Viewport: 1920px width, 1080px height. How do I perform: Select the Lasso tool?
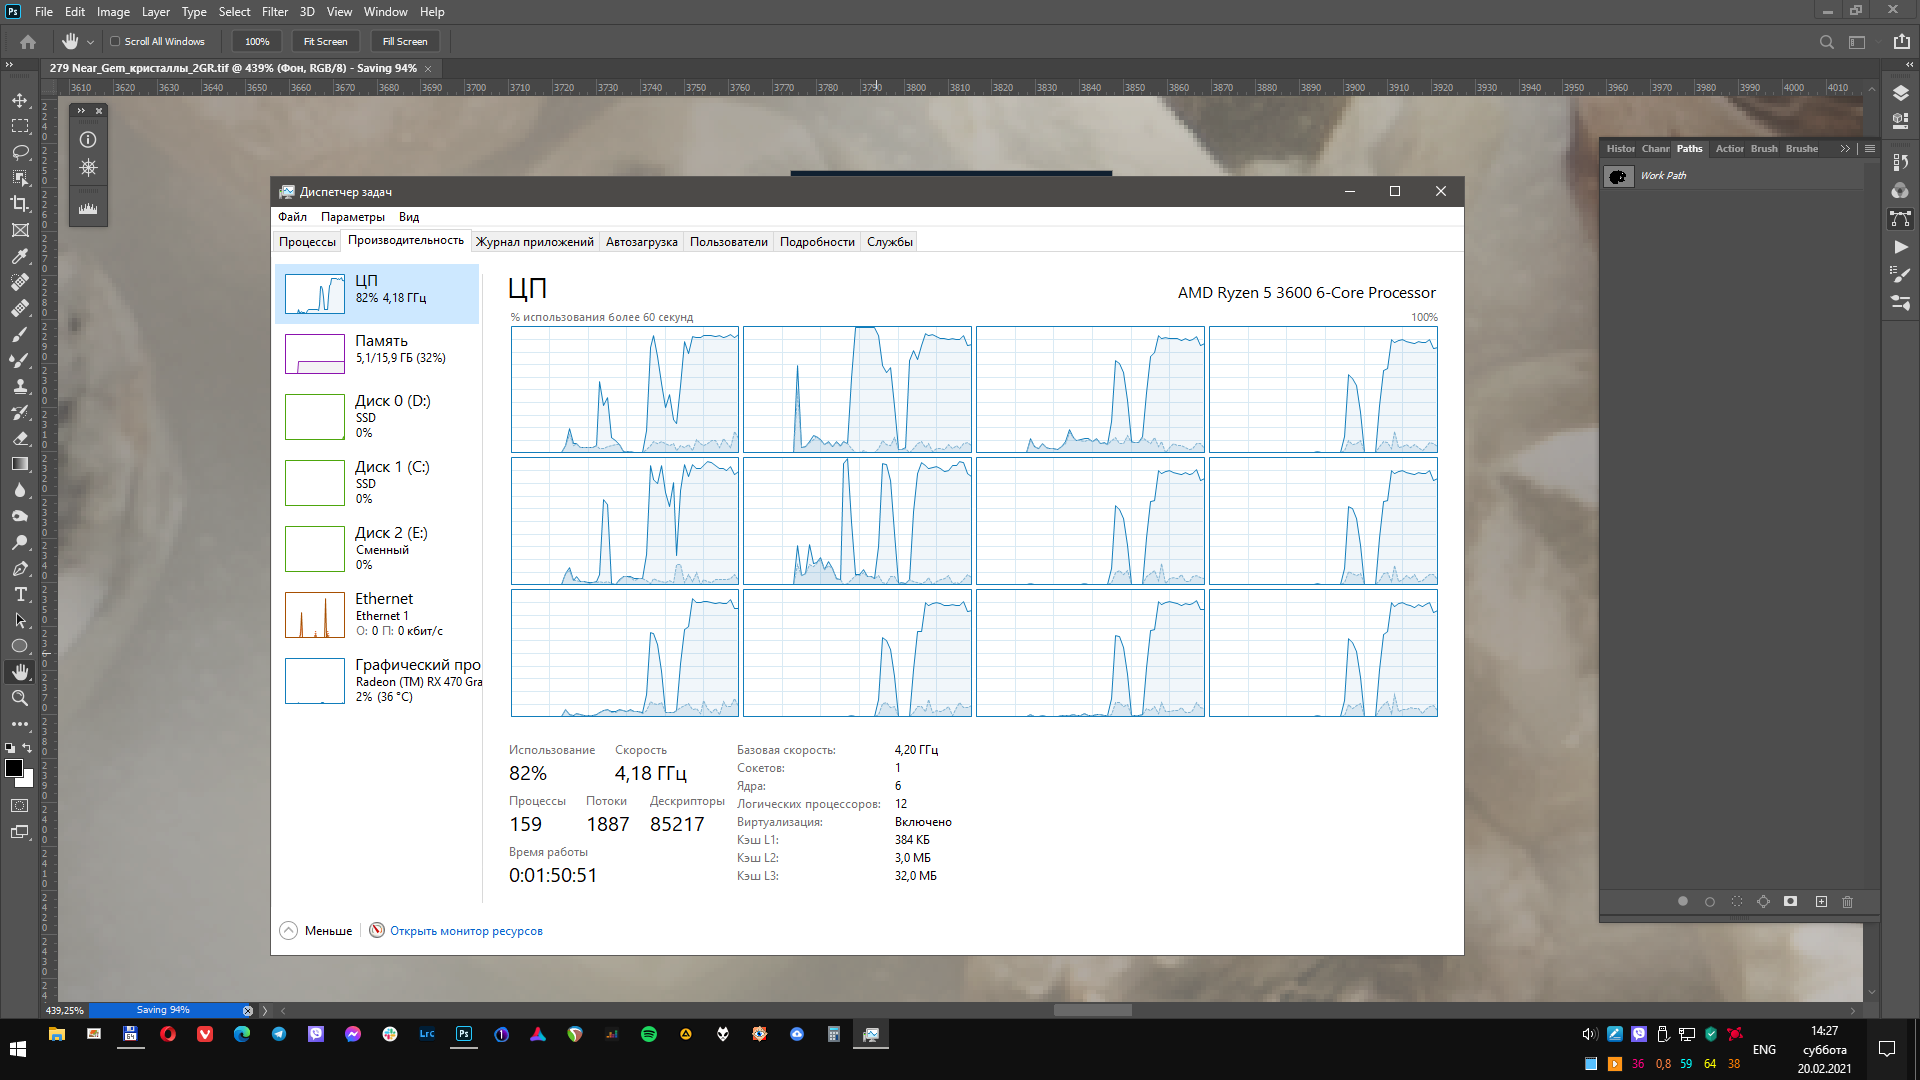(20, 152)
